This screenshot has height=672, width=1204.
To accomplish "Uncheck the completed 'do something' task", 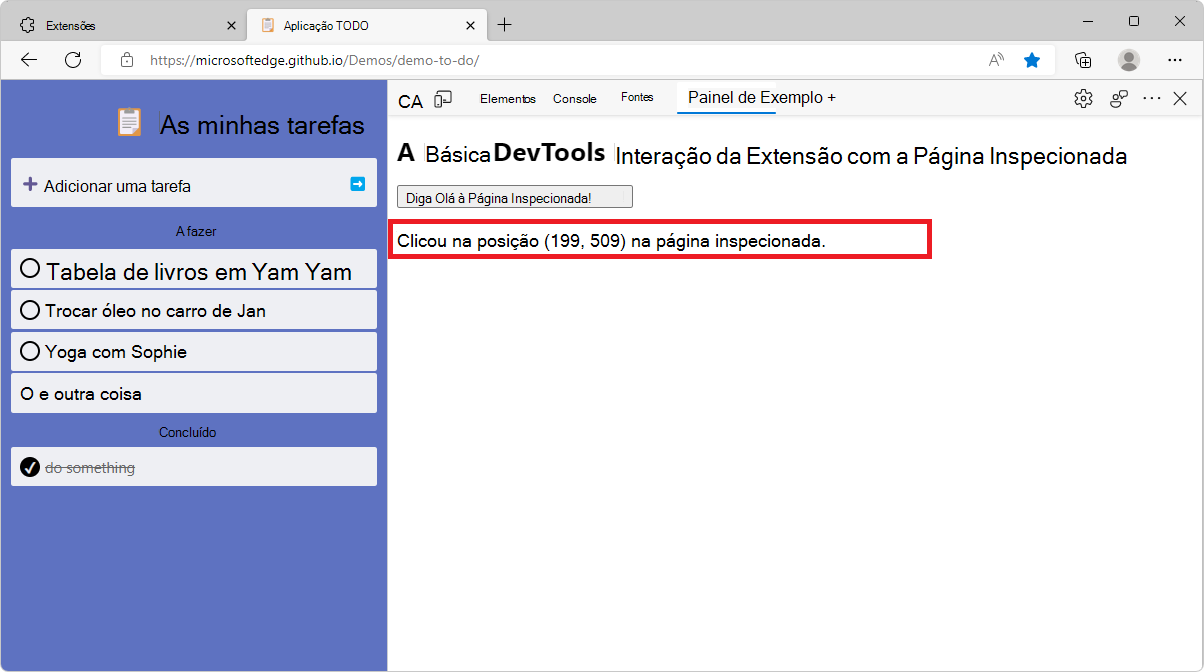I will click(28, 467).
